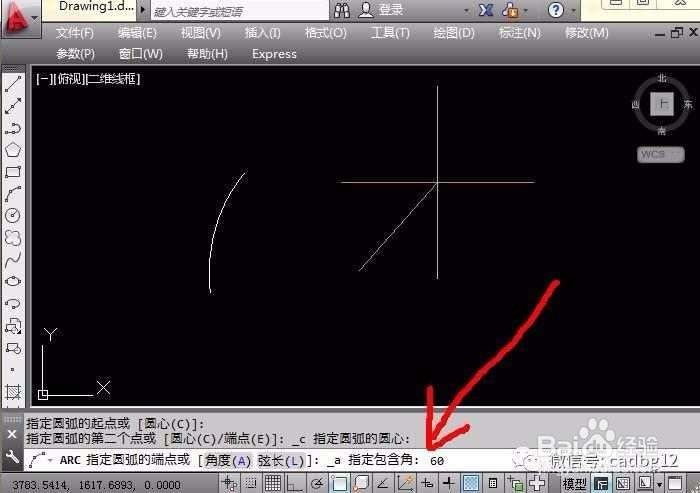This screenshot has height=493, width=700.
Task: Open the 工具(T) menu
Action: [x=390, y=33]
